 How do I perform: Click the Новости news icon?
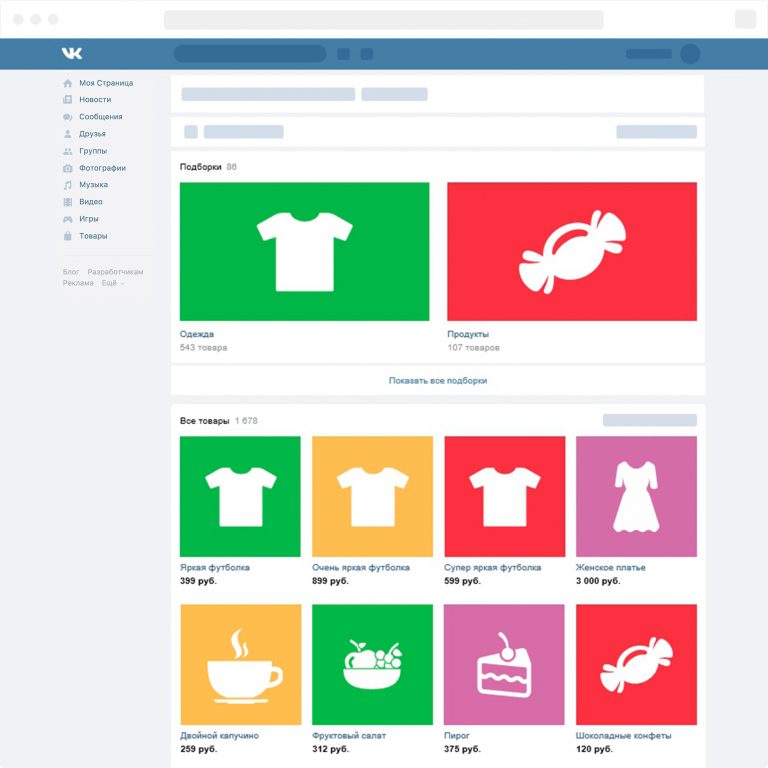pyautogui.click(x=68, y=100)
